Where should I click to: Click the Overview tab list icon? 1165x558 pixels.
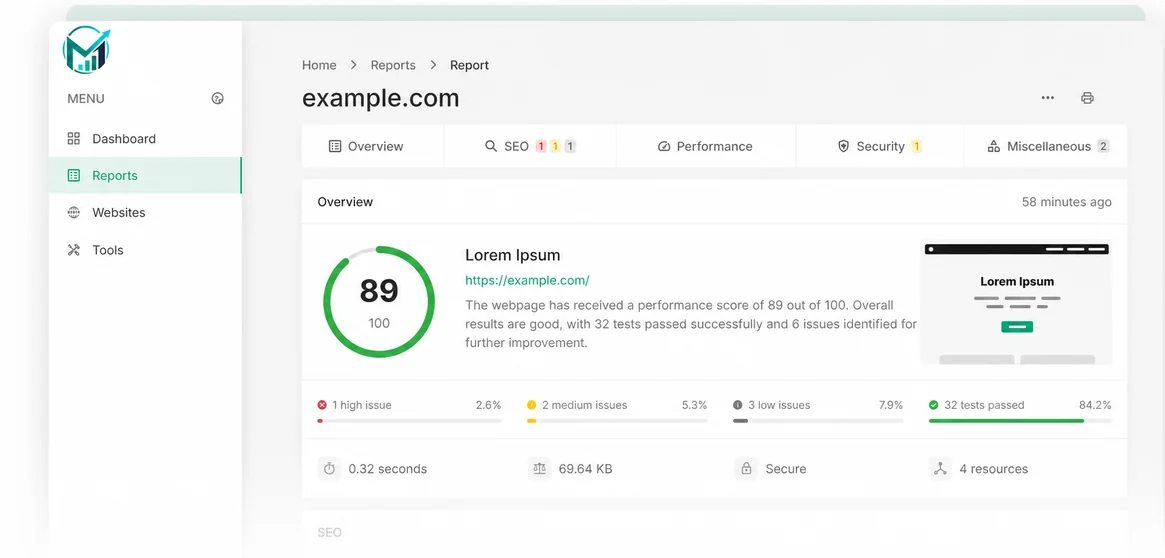(x=335, y=146)
